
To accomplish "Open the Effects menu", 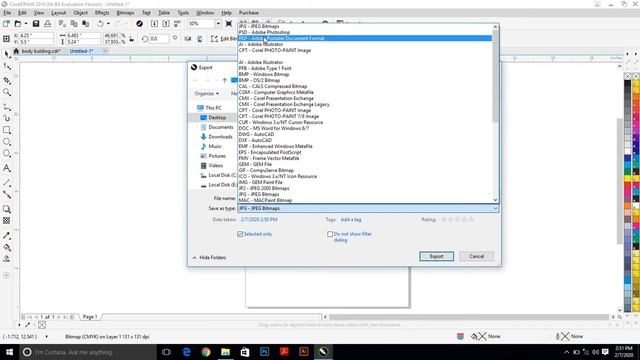I will coord(102,13).
